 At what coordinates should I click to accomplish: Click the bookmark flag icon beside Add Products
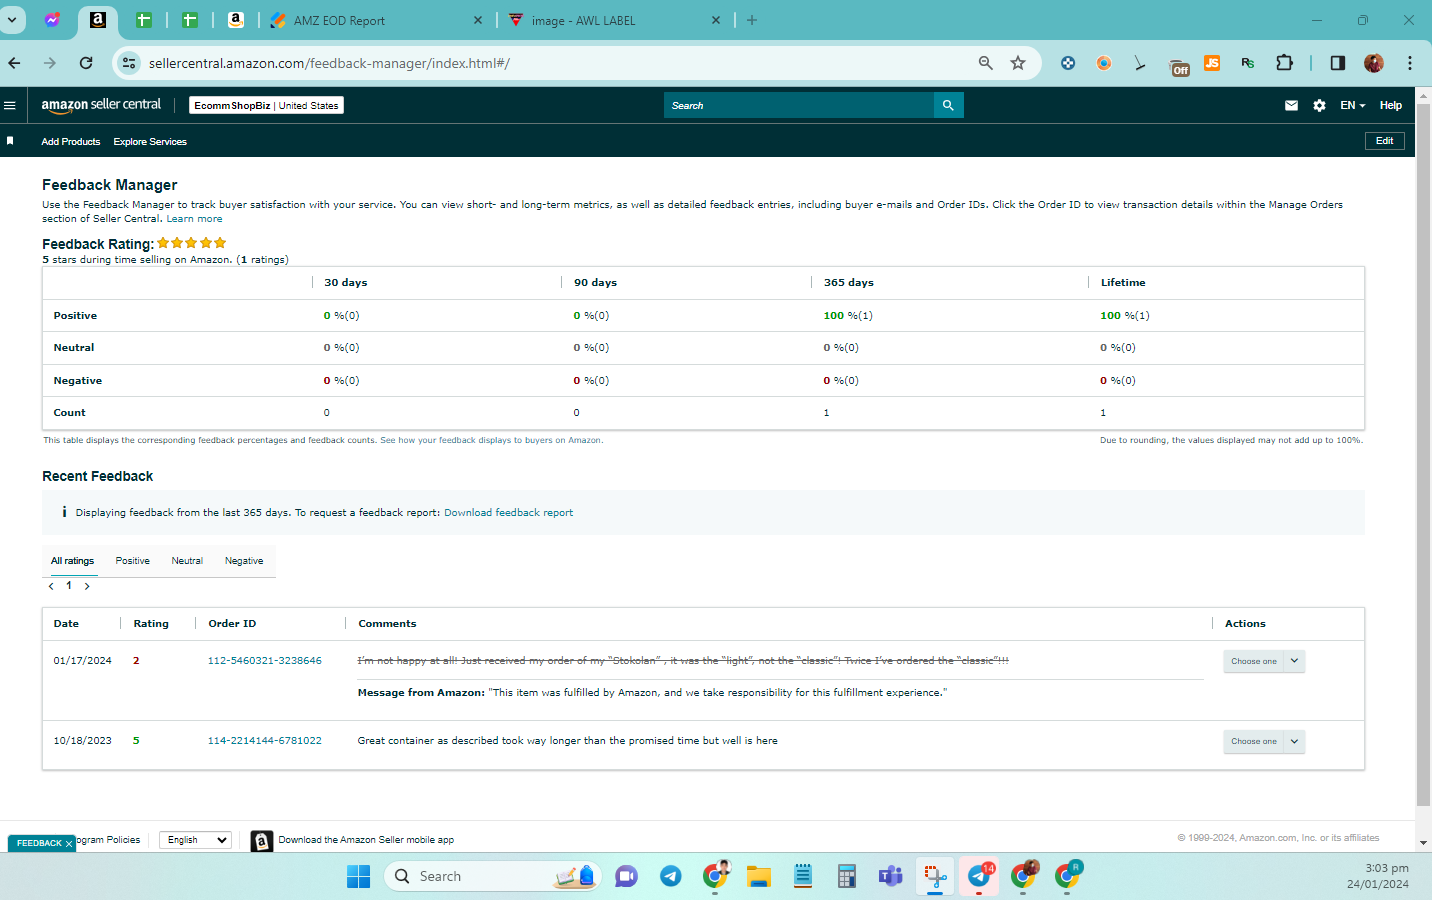10,141
